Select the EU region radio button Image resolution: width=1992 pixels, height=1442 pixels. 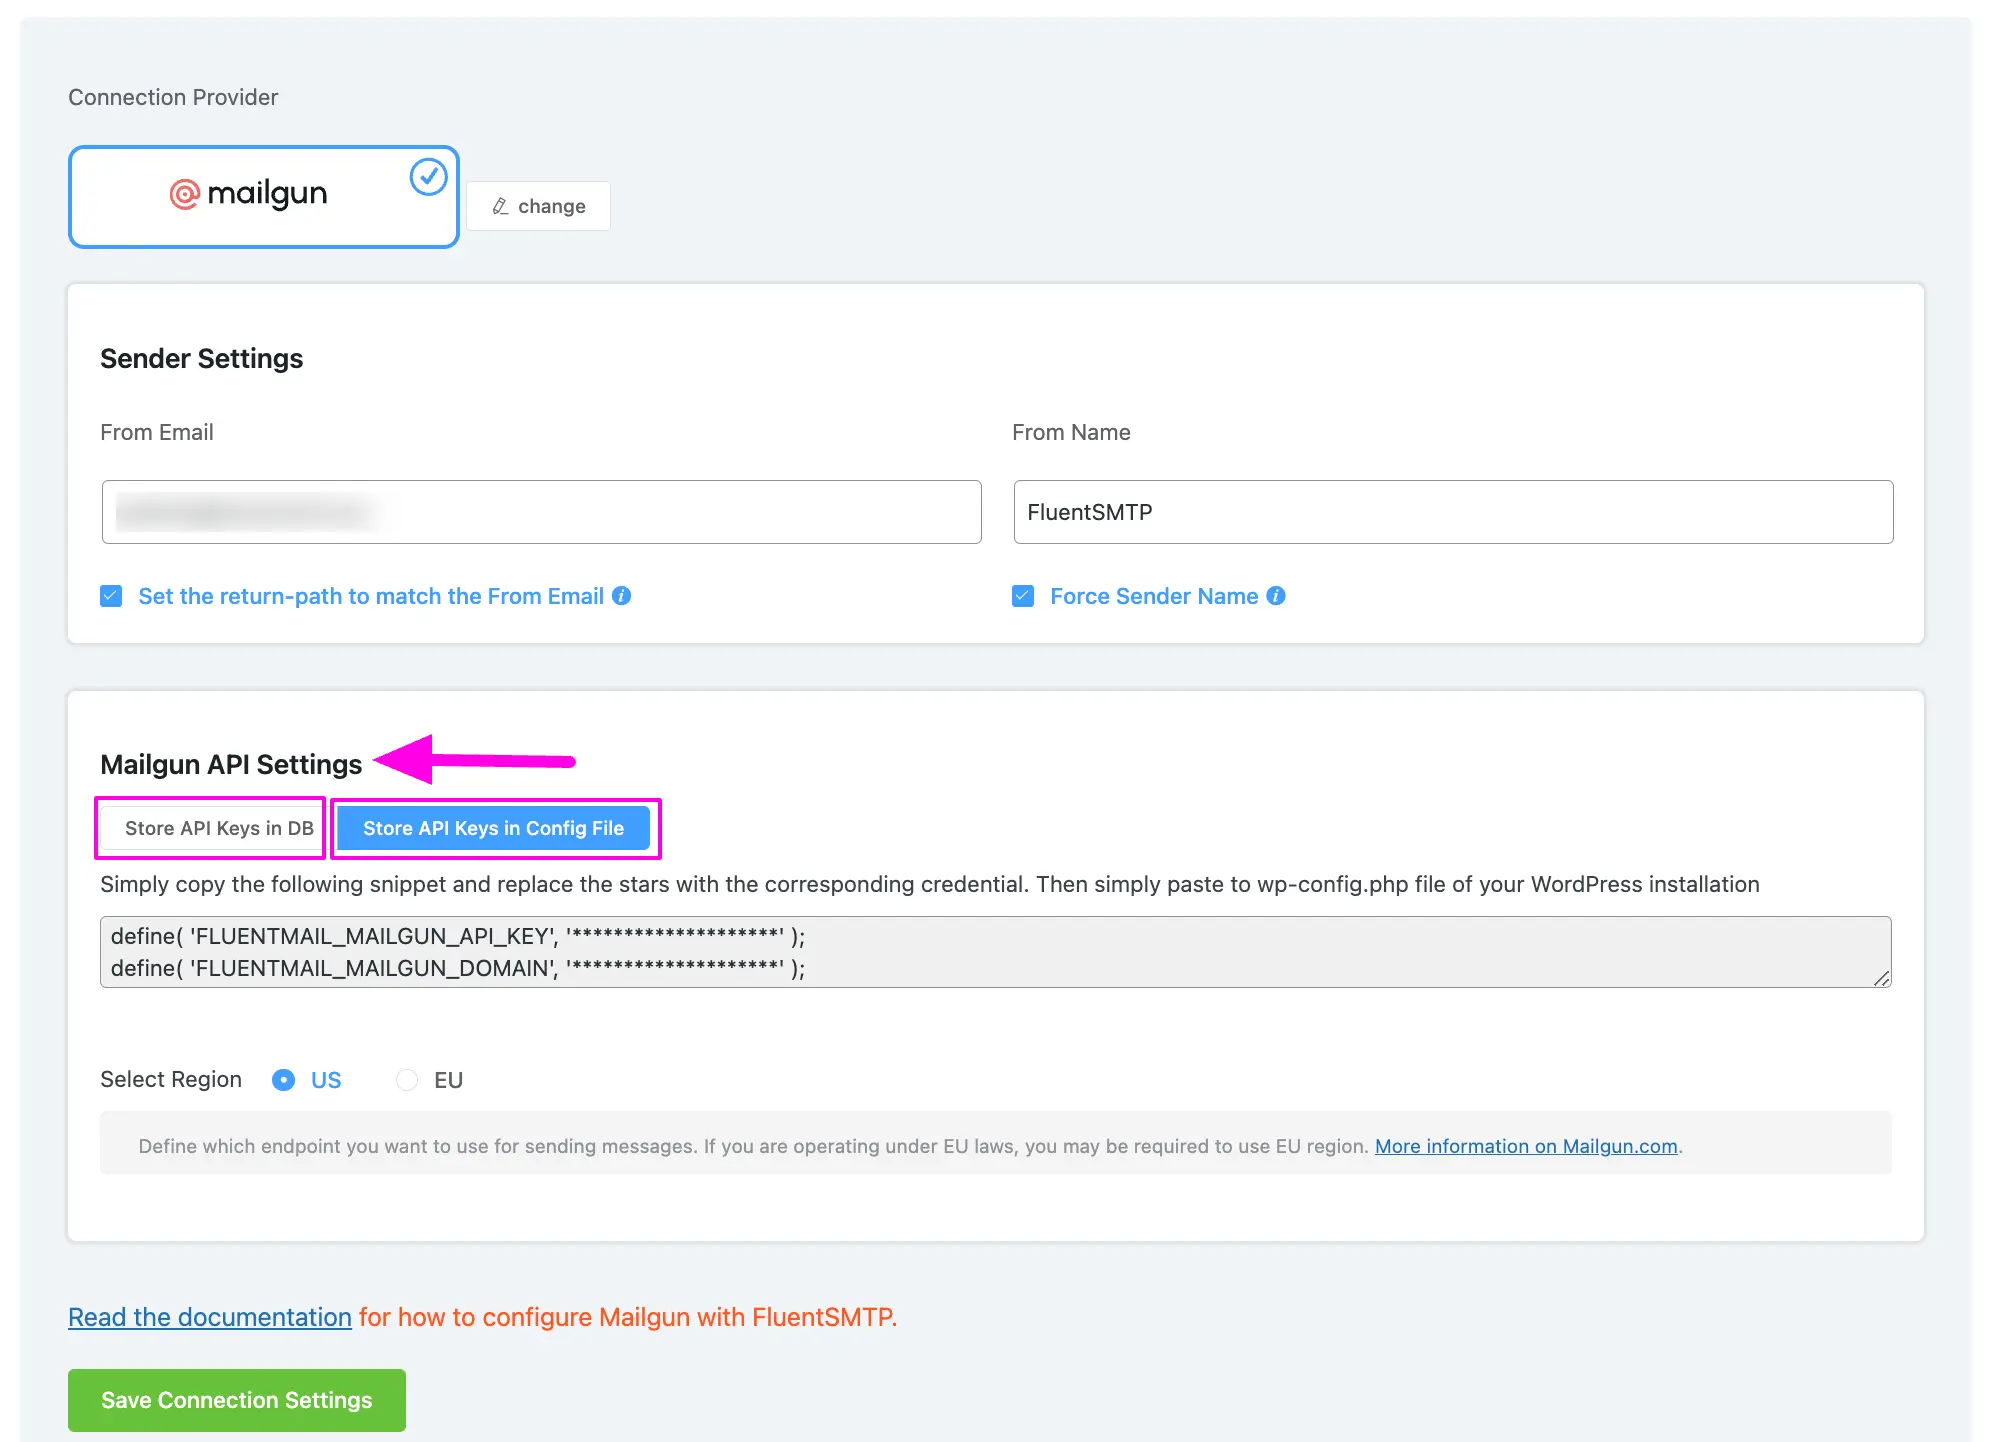[x=406, y=1080]
